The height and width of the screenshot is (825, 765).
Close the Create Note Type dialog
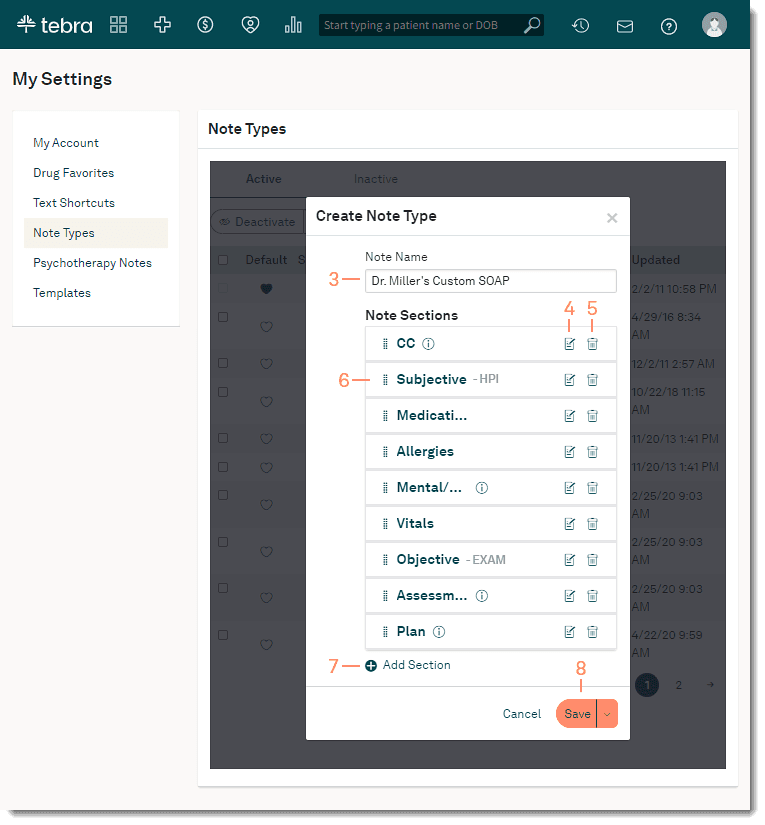click(612, 218)
